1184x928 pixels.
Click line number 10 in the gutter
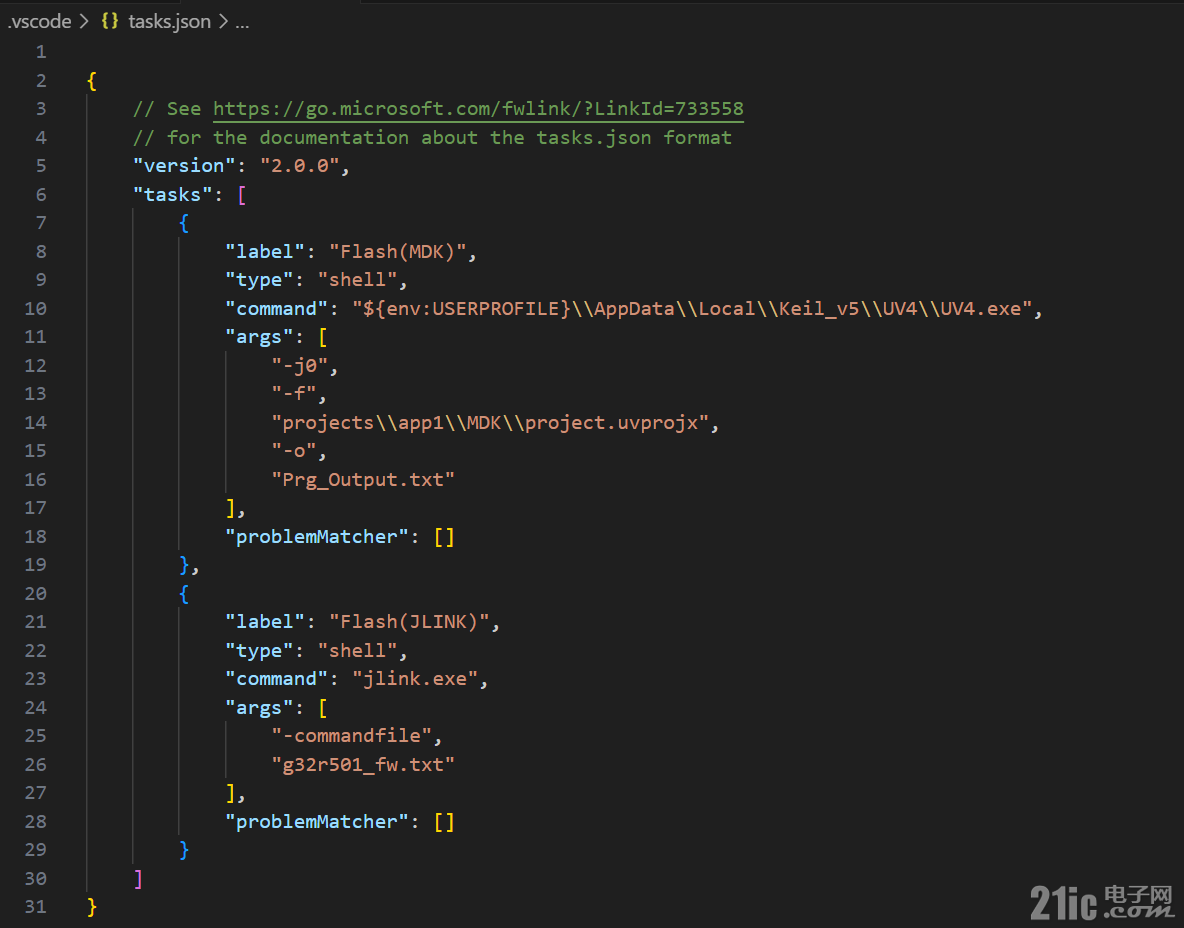pyautogui.click(x=35, y=308)
